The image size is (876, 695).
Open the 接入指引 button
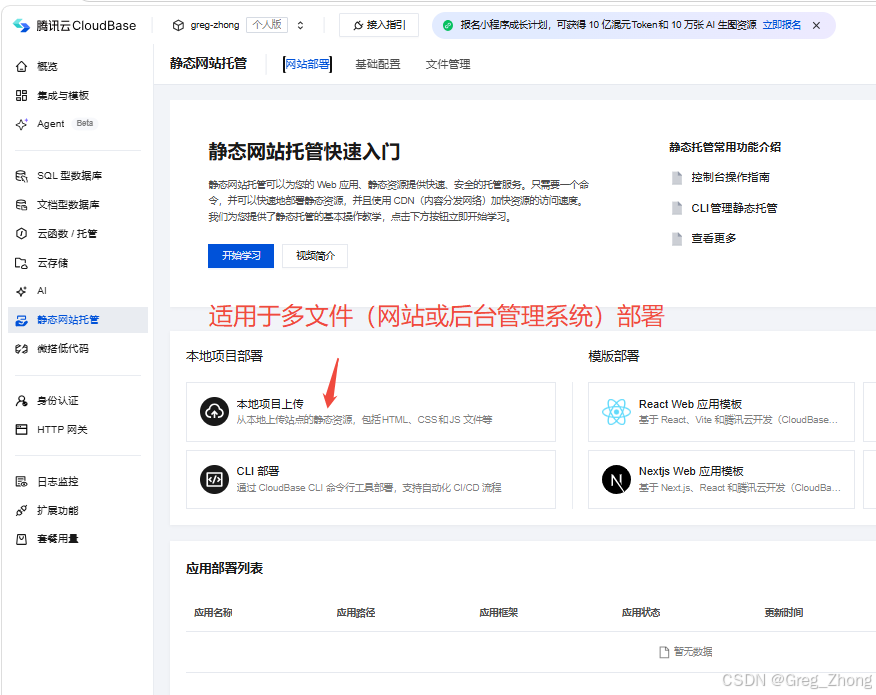pos(379,25)
